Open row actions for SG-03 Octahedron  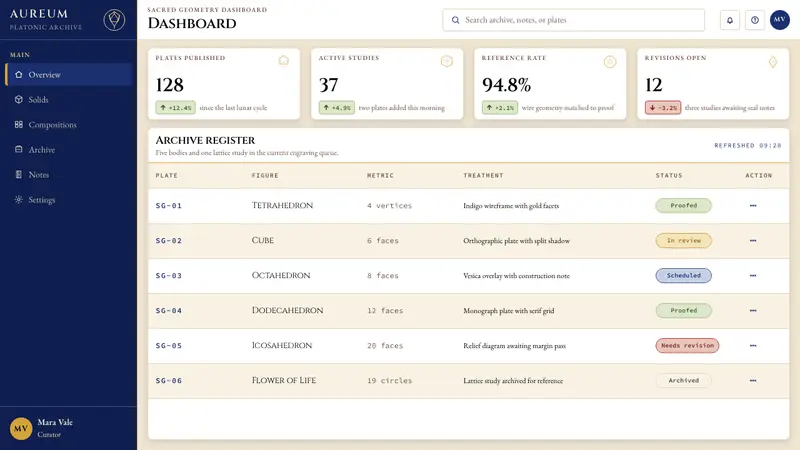point(753,276)
